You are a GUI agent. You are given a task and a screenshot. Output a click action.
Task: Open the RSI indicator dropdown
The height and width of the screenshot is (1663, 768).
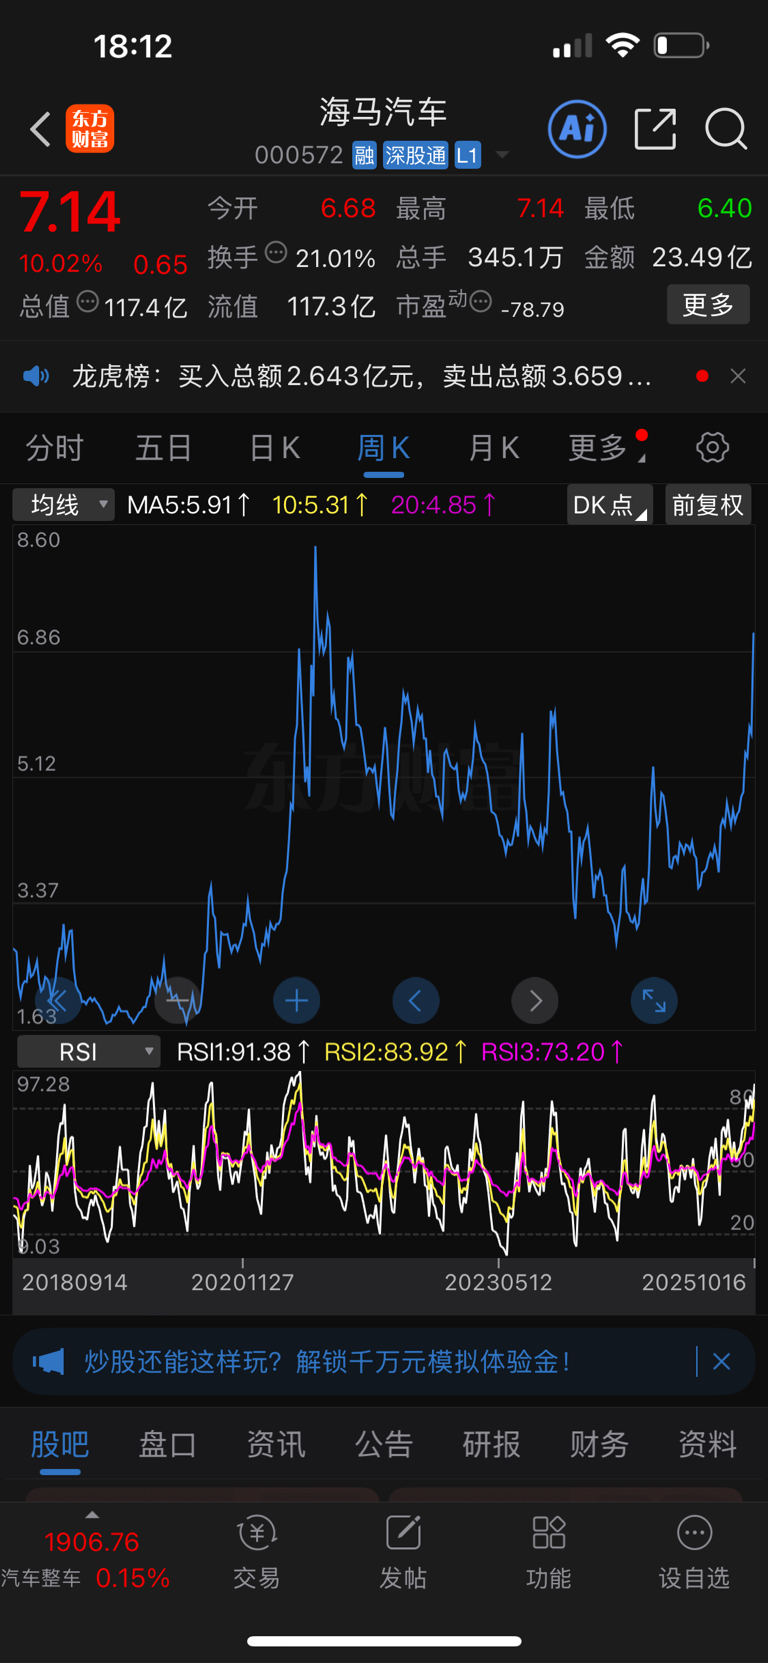[88, 1052]
